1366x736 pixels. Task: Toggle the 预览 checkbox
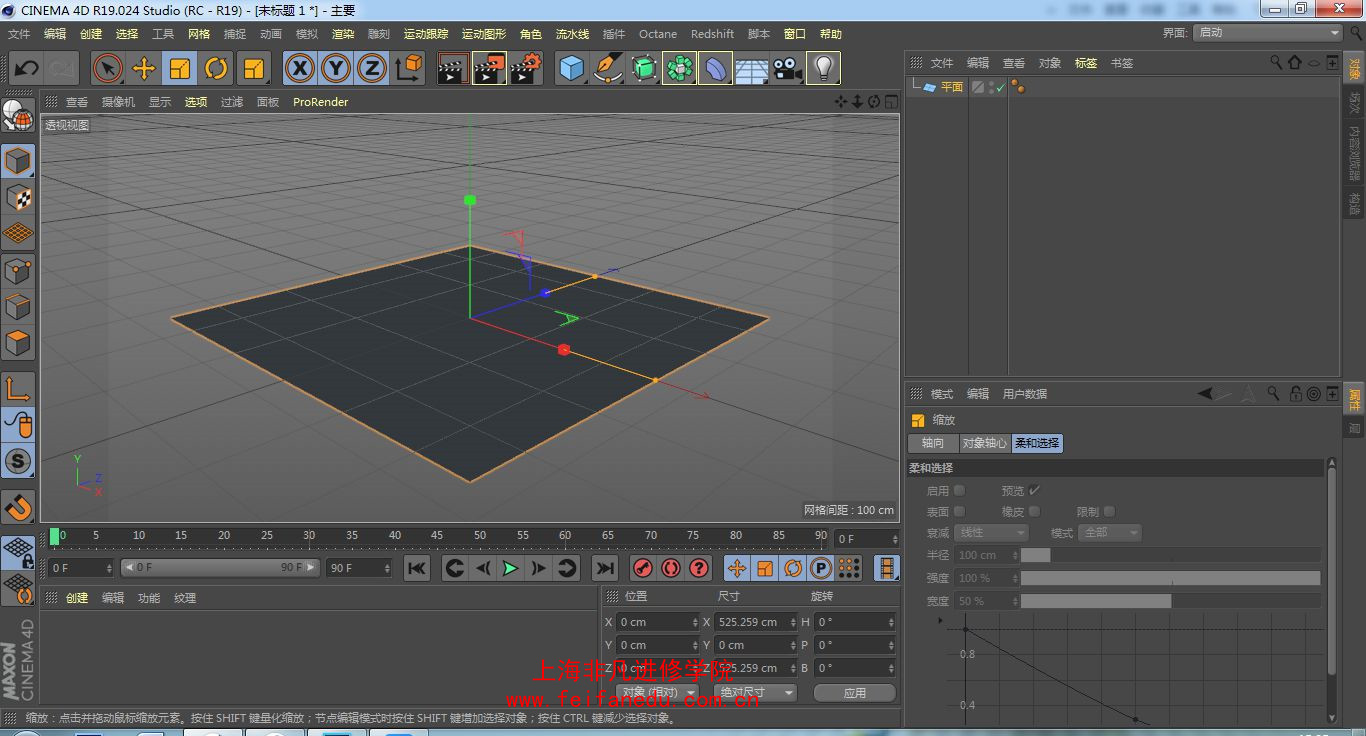(x=1034, y=490)
